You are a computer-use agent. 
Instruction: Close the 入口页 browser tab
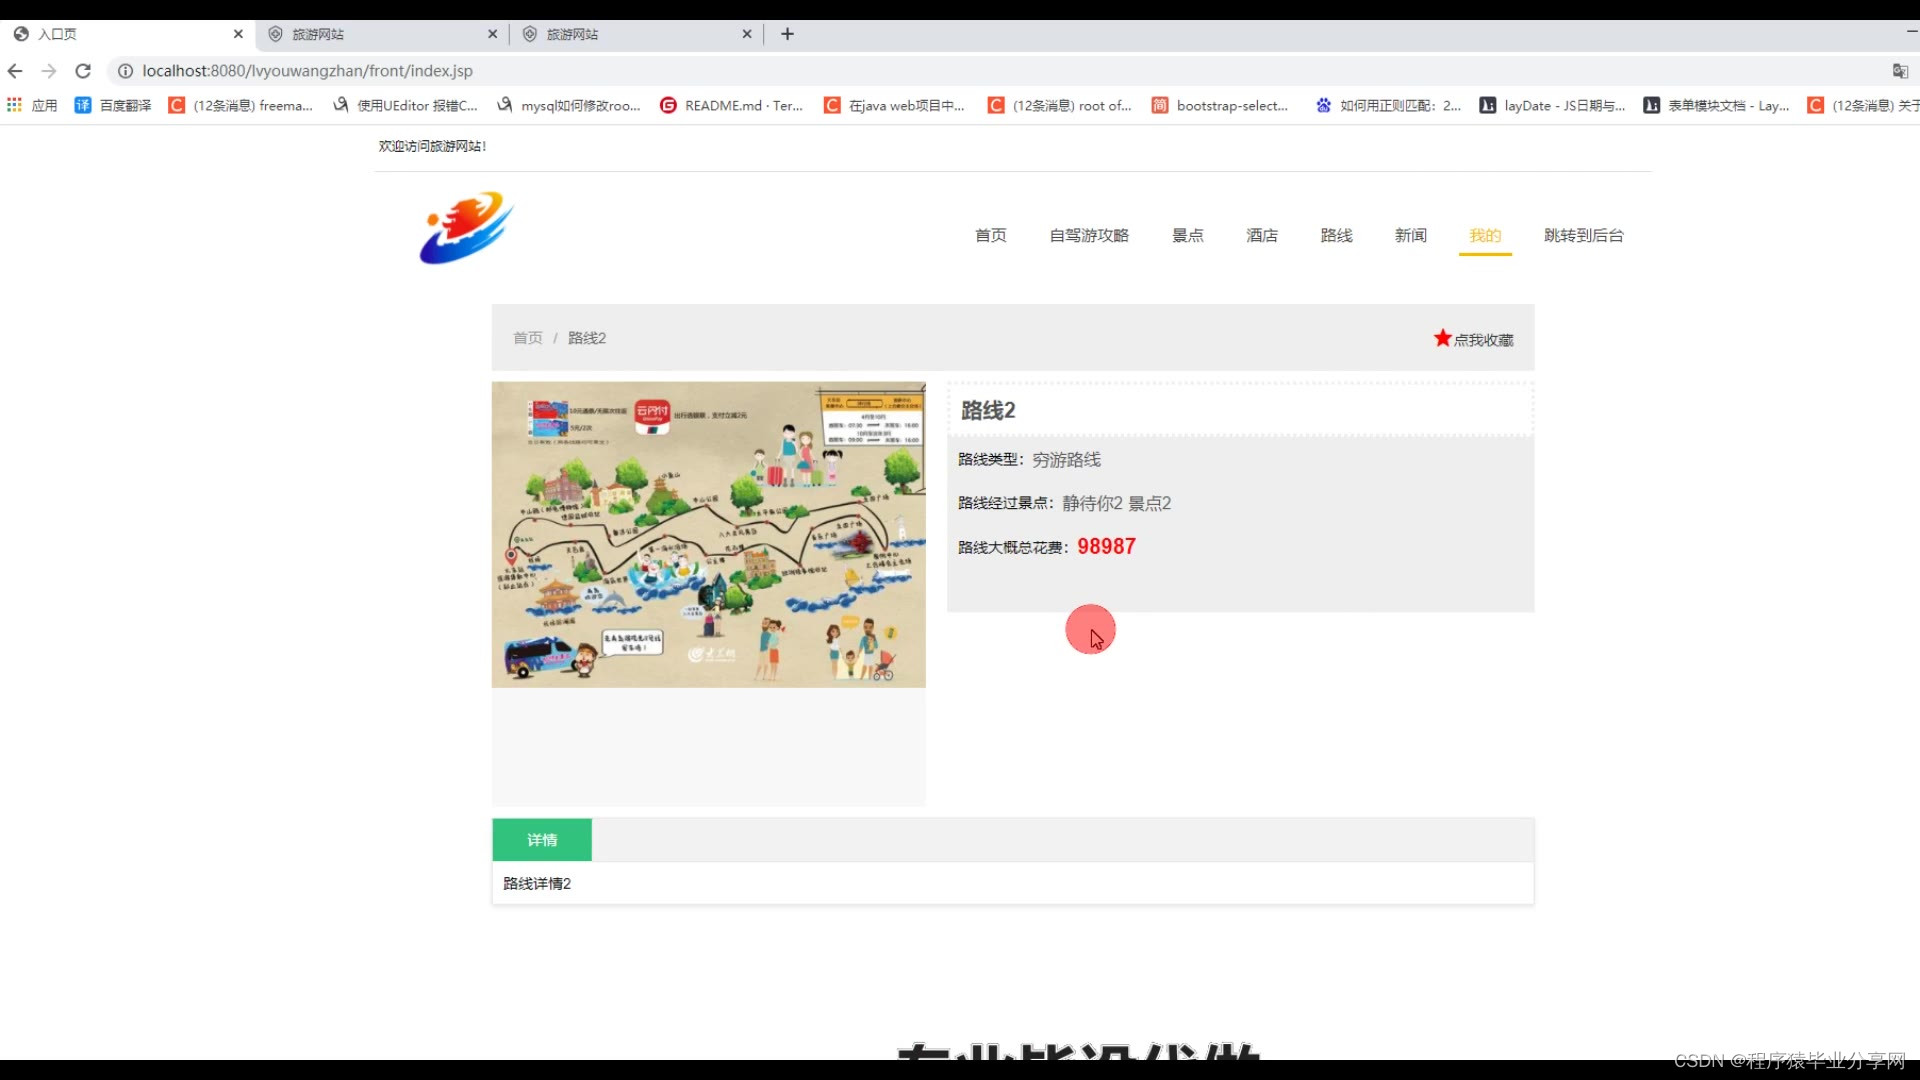point(238,34)
